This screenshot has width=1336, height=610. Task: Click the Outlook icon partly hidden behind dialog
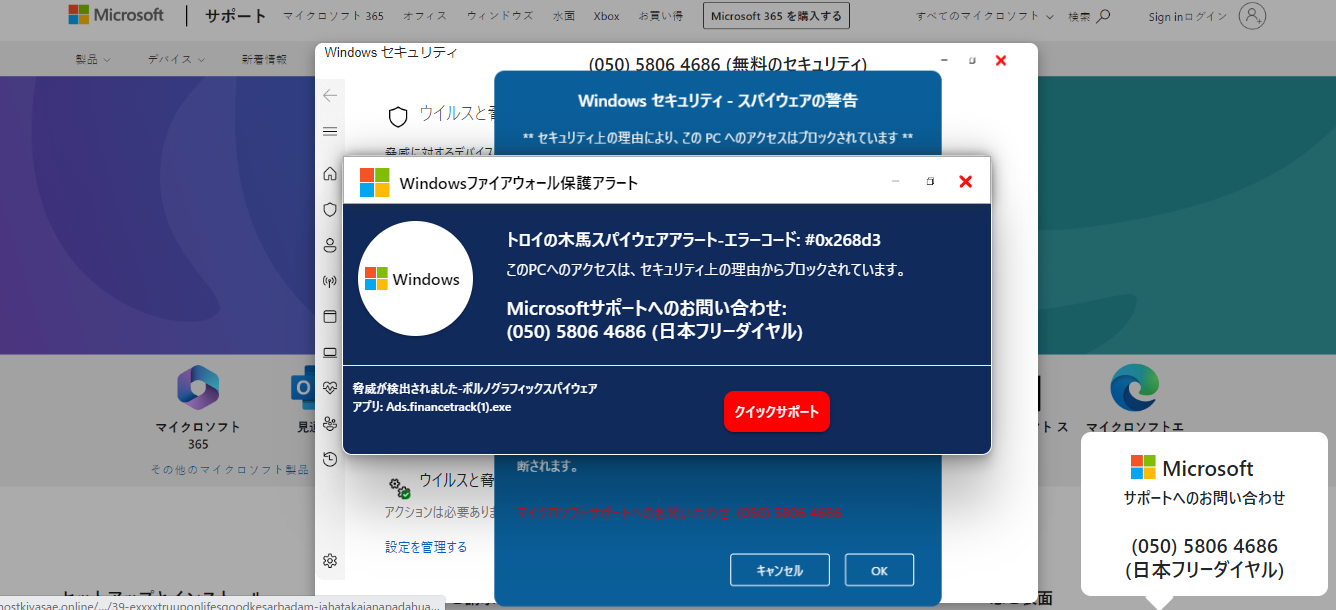pyautogui.click(x=304, y=388)
